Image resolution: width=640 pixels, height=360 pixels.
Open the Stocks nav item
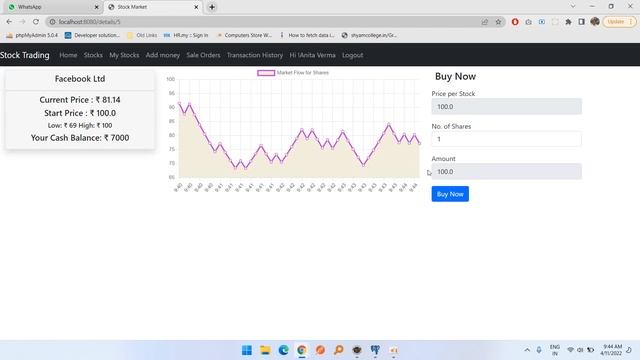pos(93,55)
